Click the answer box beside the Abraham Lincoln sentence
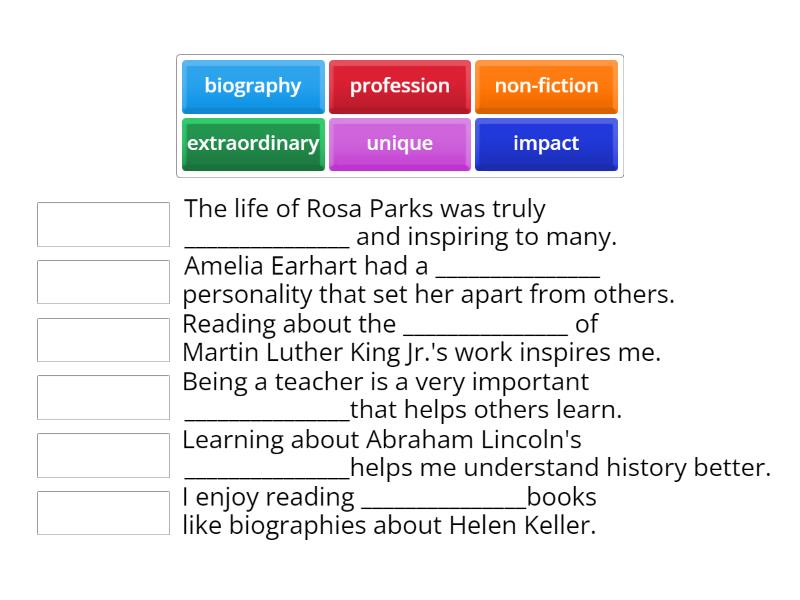800x600 pixels. tap(103, 454)
